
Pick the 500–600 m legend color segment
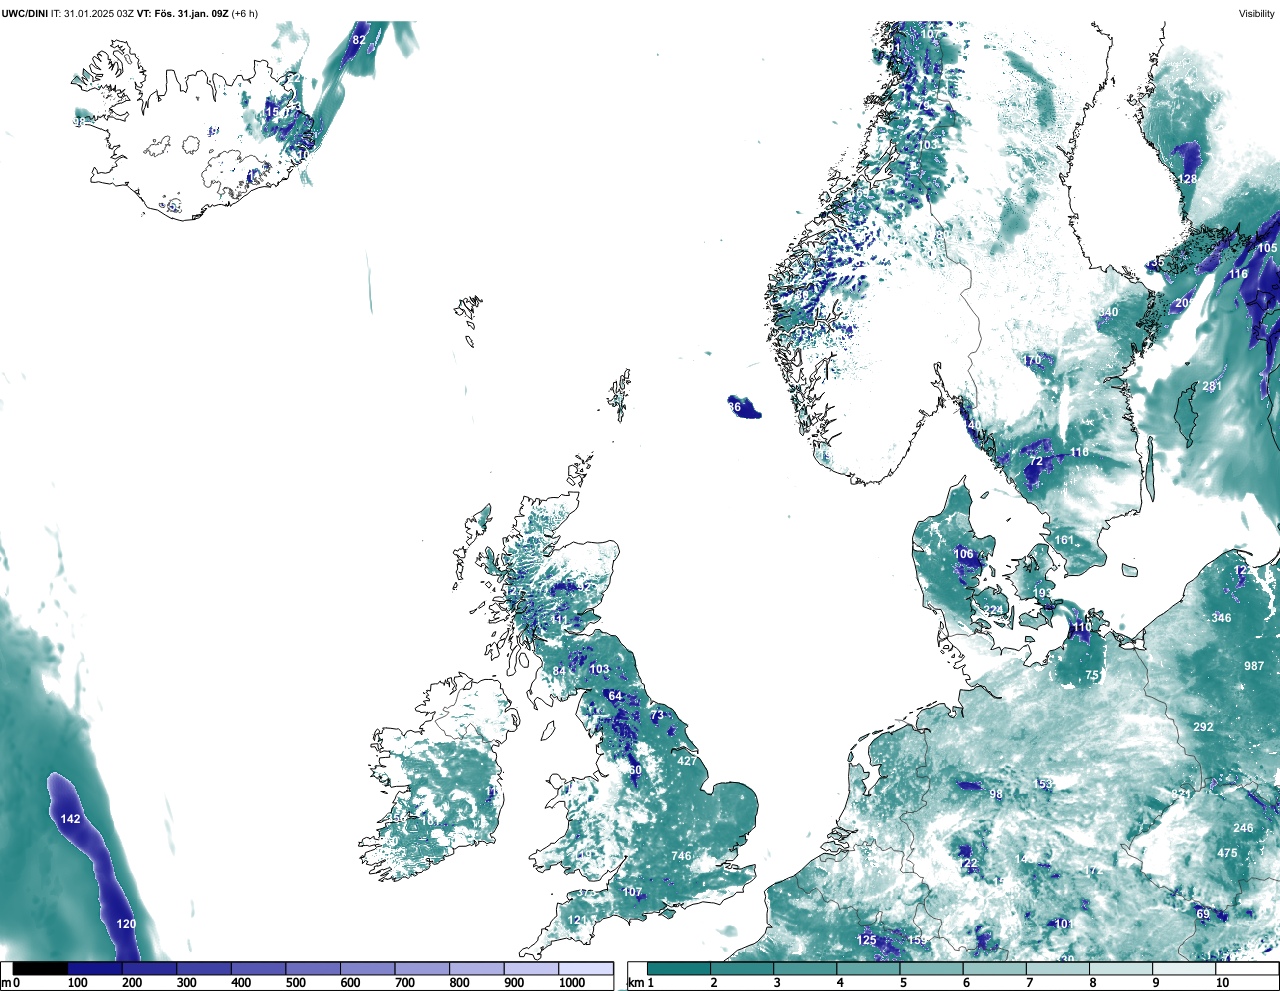click(313, 968)
